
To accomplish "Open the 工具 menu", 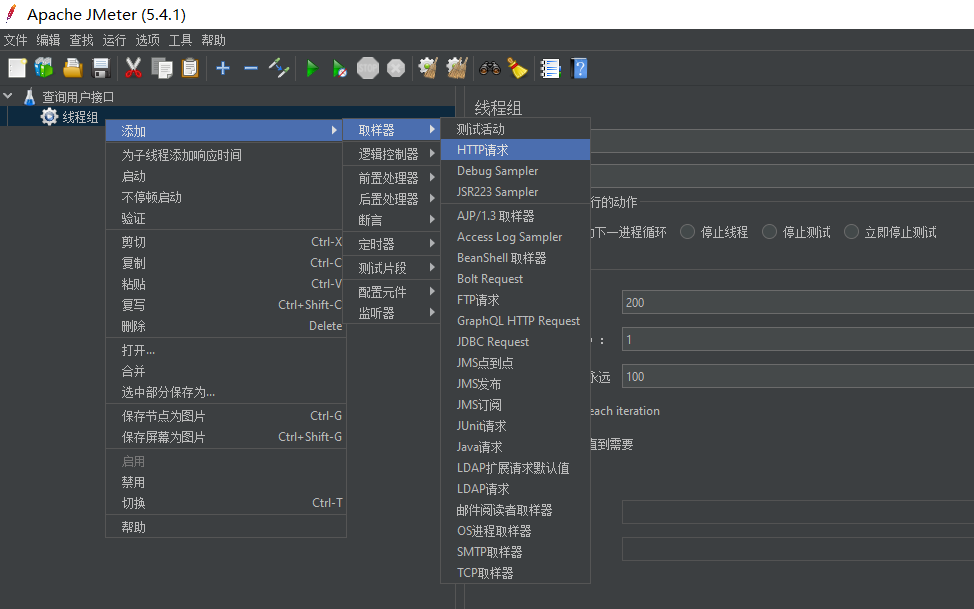I will (x=180, y=40).
